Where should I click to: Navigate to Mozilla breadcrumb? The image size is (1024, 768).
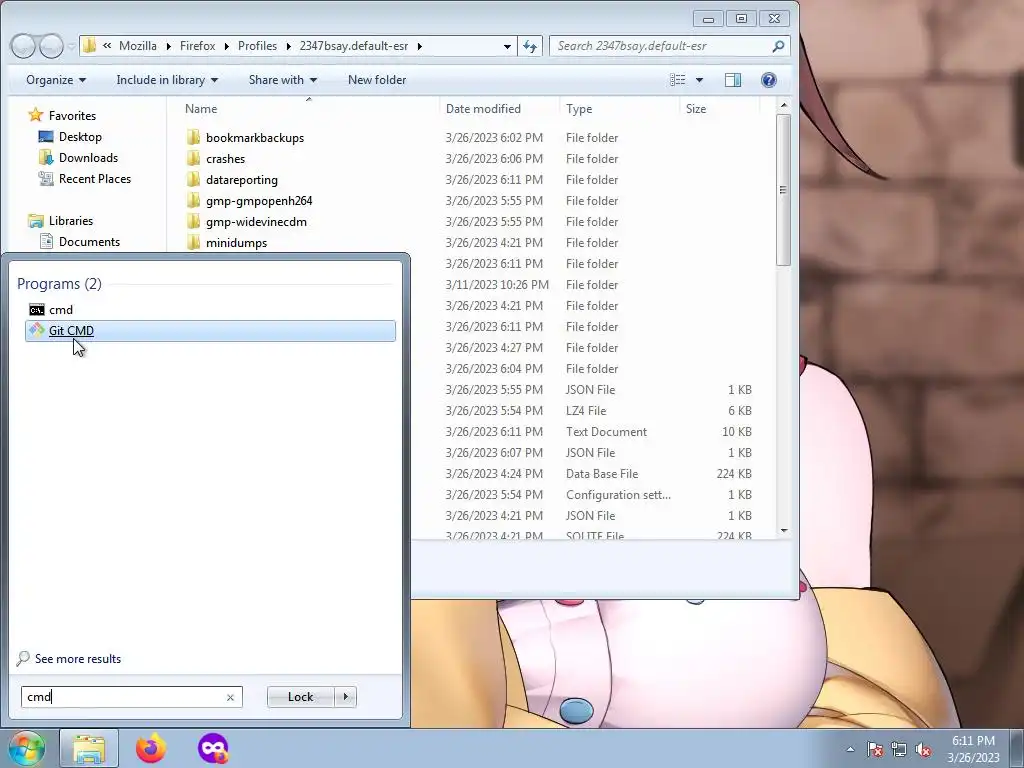pyautogui.click(x=138, y=46)
